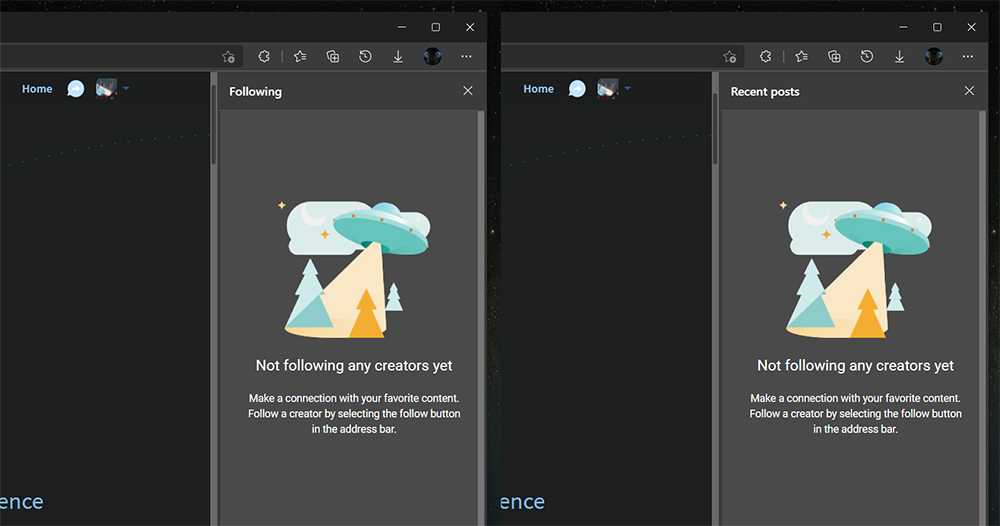
Task: Close the Following panel
Action: coord(467,91)
